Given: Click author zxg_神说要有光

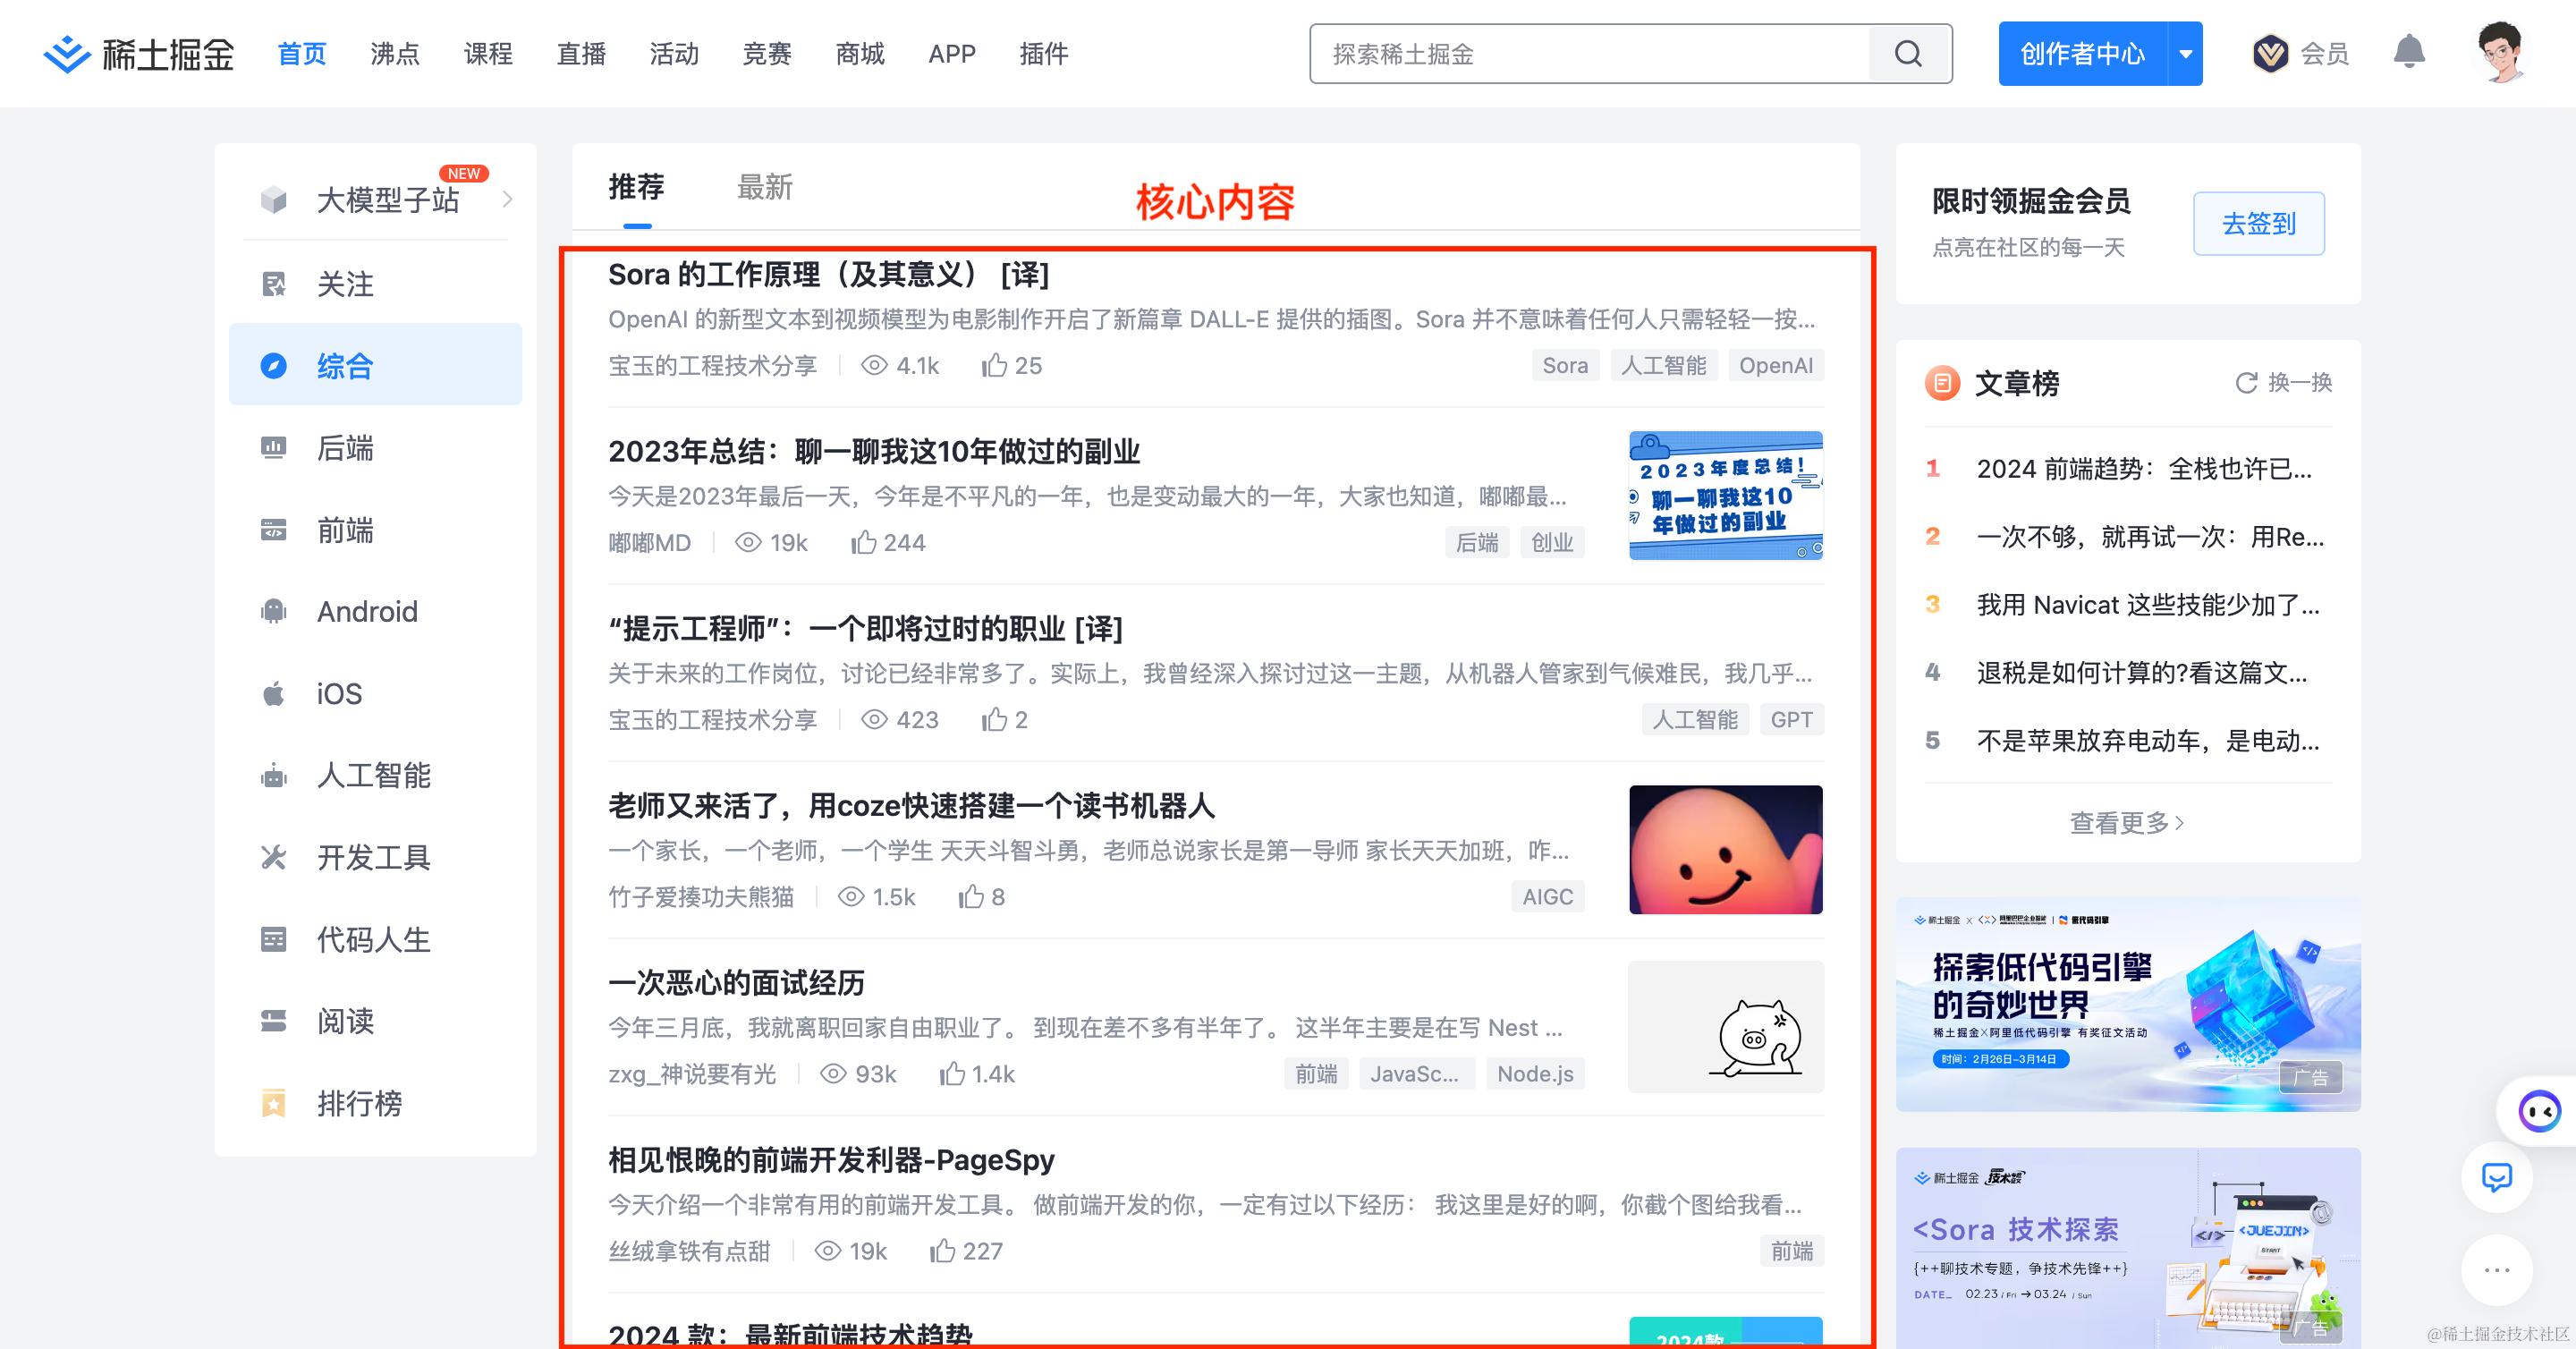Looking at the screenshot, I should (x=692, y=1074).
